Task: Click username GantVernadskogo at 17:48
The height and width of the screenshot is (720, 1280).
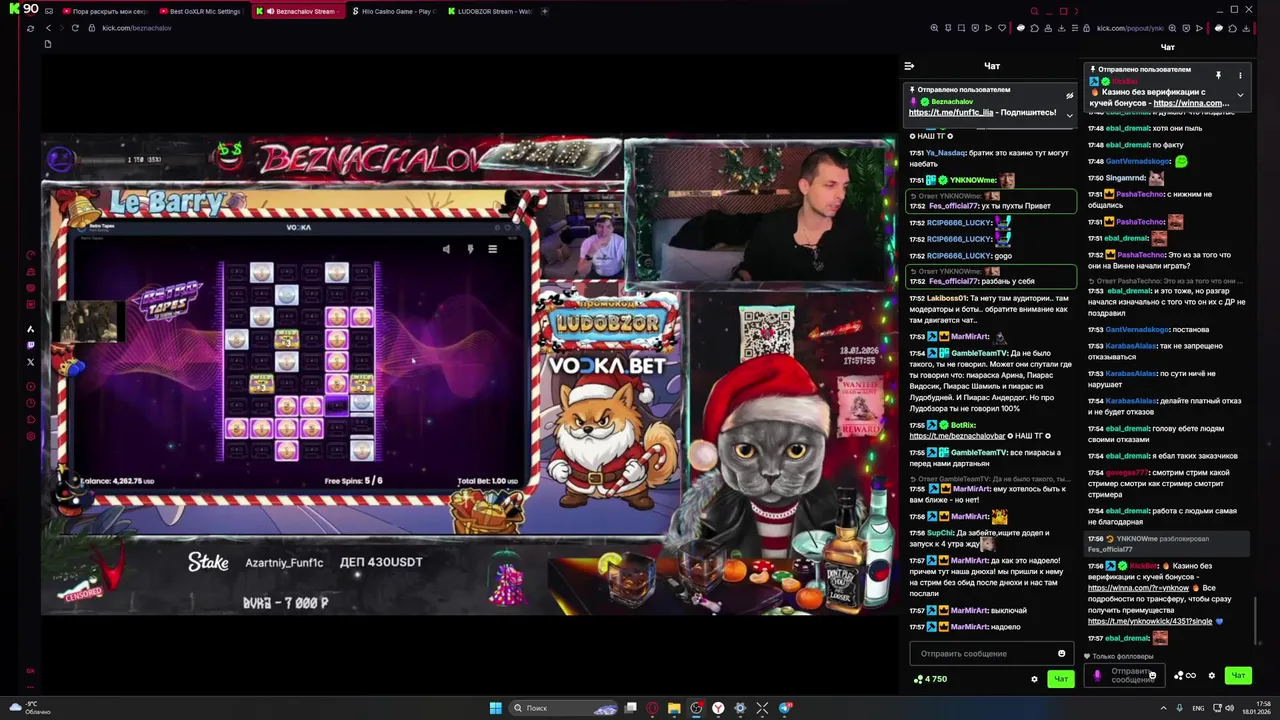Action: 1138,161
